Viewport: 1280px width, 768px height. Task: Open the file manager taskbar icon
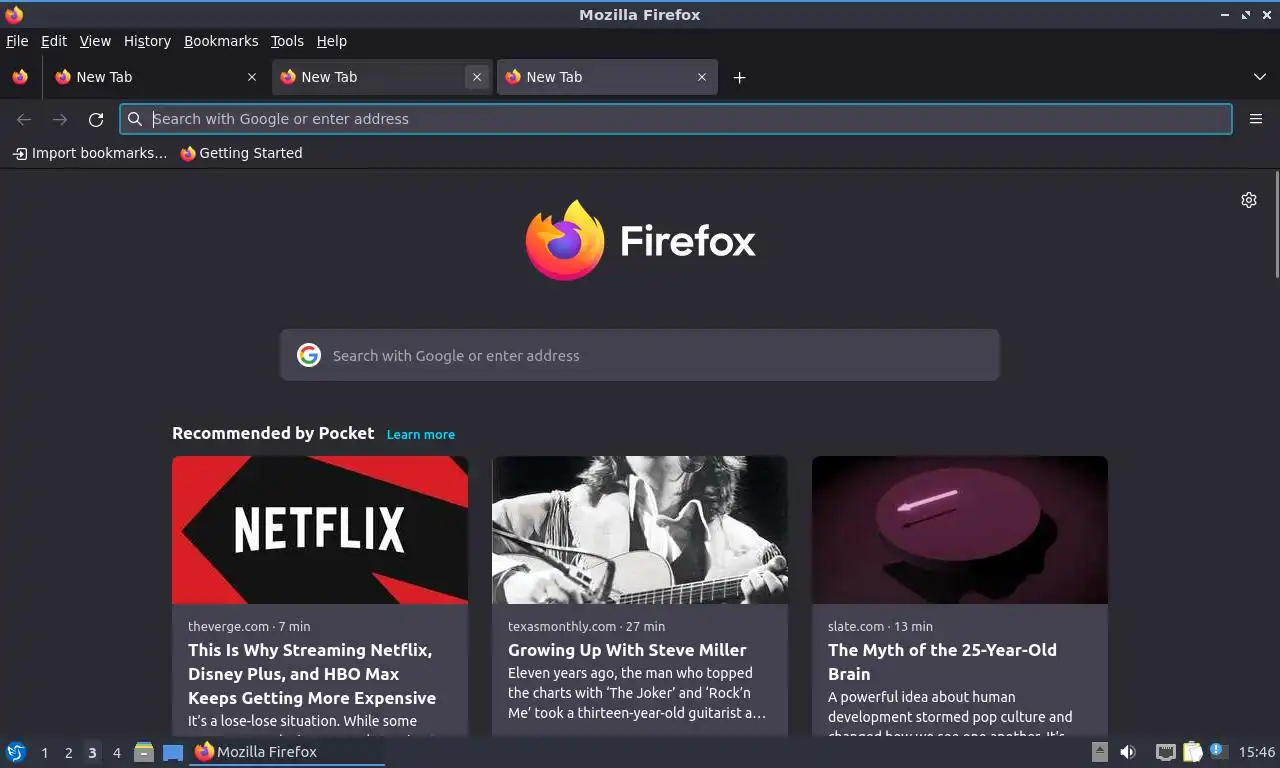pos(144,752)
